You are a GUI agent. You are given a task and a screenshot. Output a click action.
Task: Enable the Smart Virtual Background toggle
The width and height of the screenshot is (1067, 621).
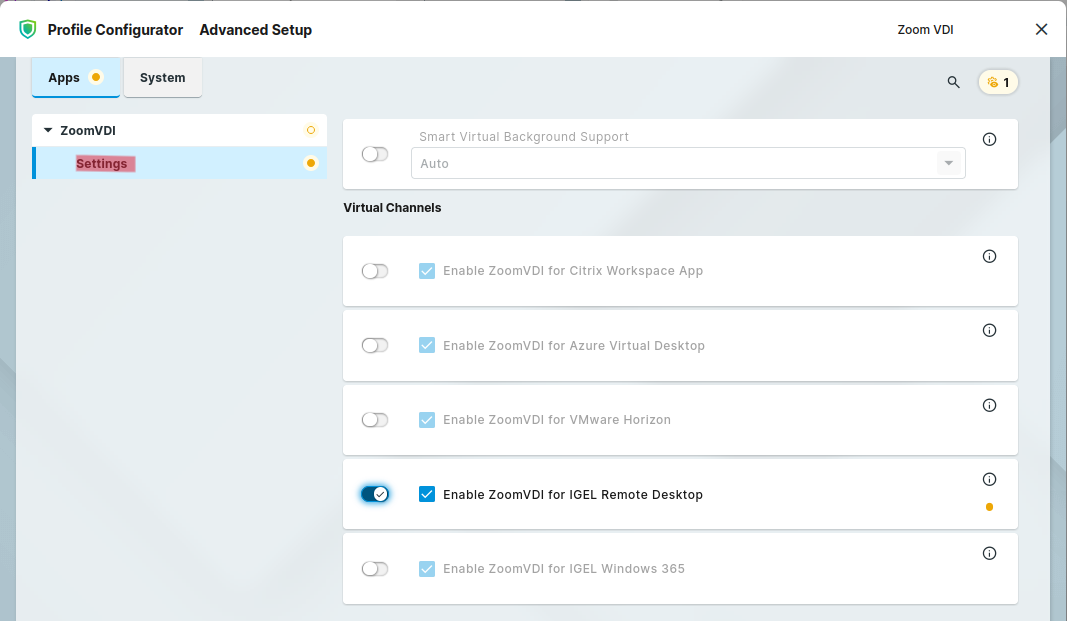[375, 154]
